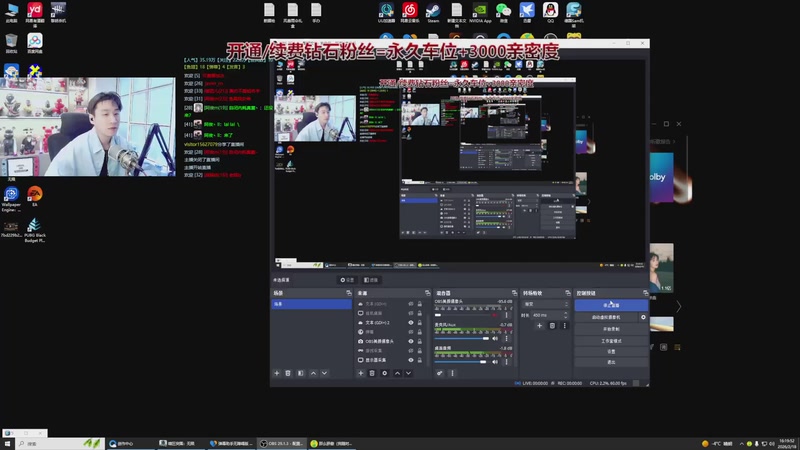The image size is (800, 450).
Task: Adjust 桌面音频 volume slider
Action: pos(461,362)
